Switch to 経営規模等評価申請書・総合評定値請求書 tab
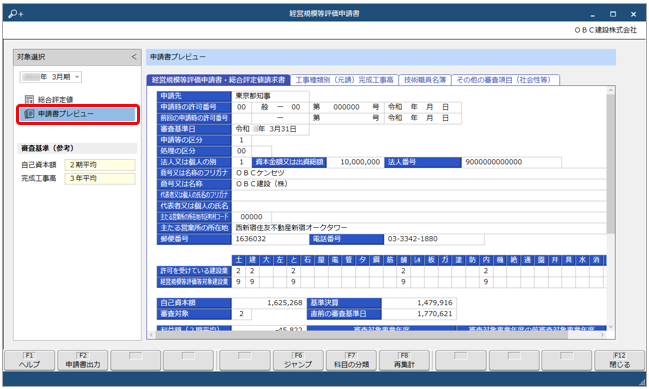This screenshot has height=389, width=649. (219, 80)
